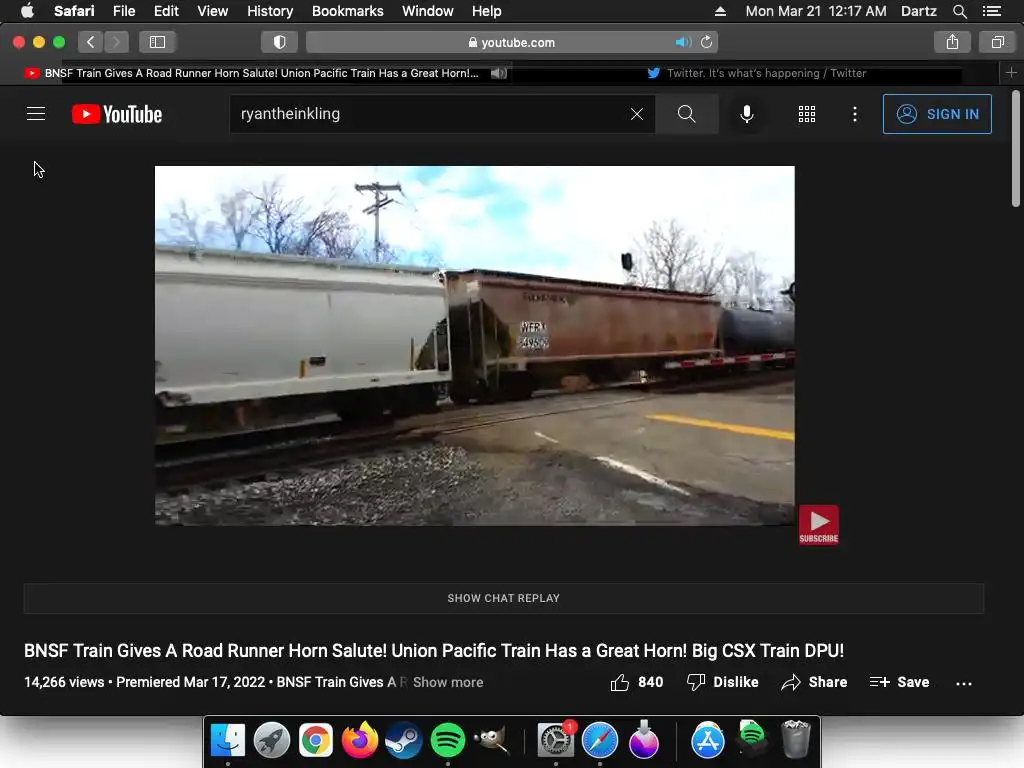Launch GIMP from the Dock
The image size is (1024, 768).
point(491,740)
